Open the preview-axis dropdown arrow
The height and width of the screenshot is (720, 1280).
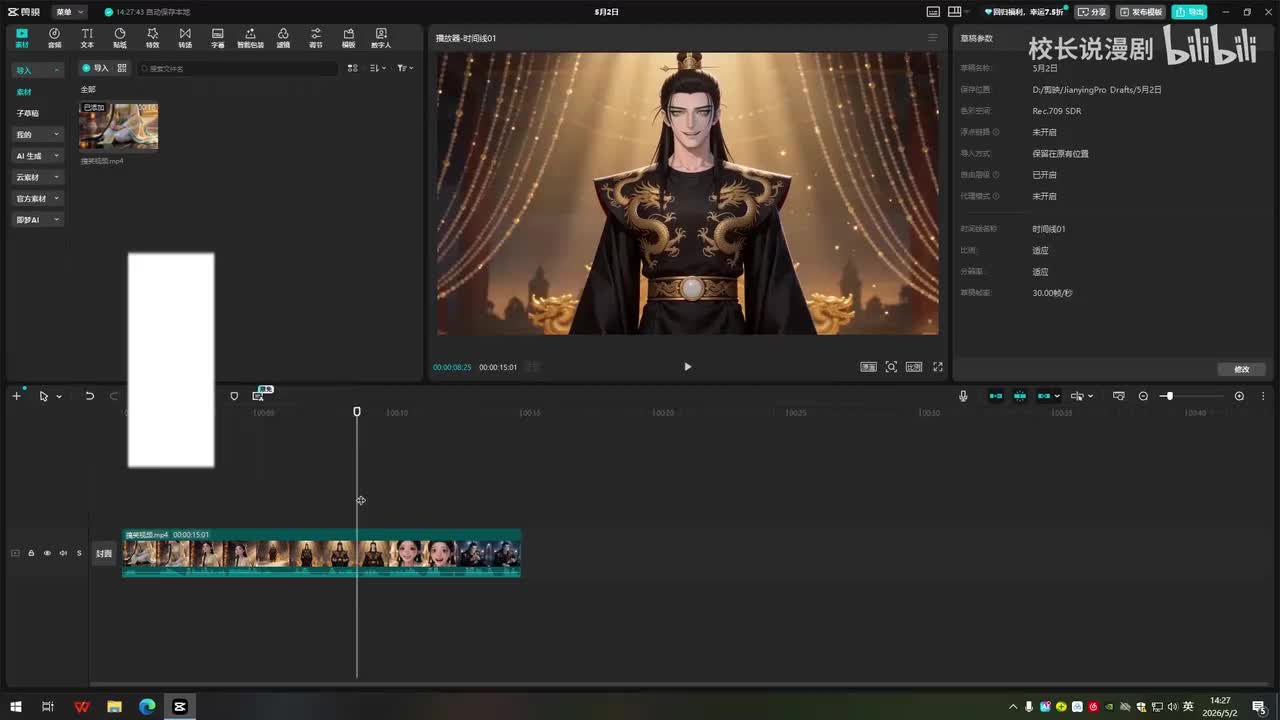[x=1090, y=396]
